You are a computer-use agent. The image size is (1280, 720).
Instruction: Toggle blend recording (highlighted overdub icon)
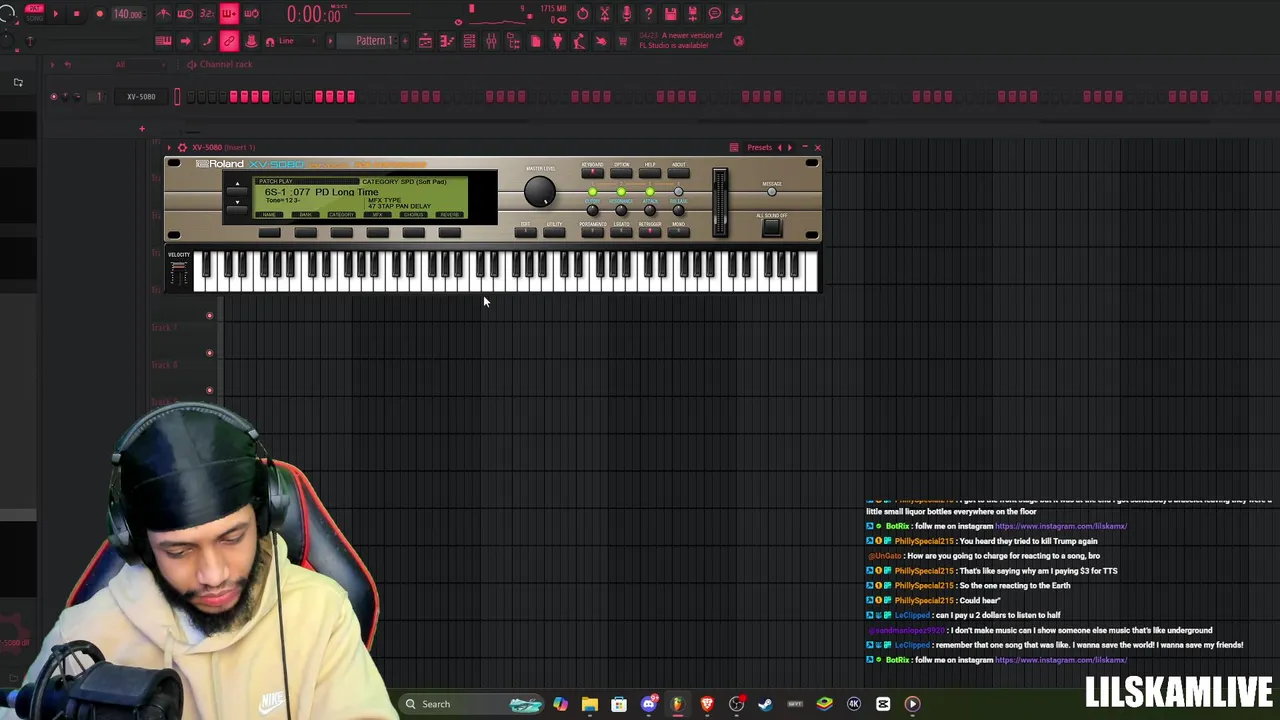[229, 14]
